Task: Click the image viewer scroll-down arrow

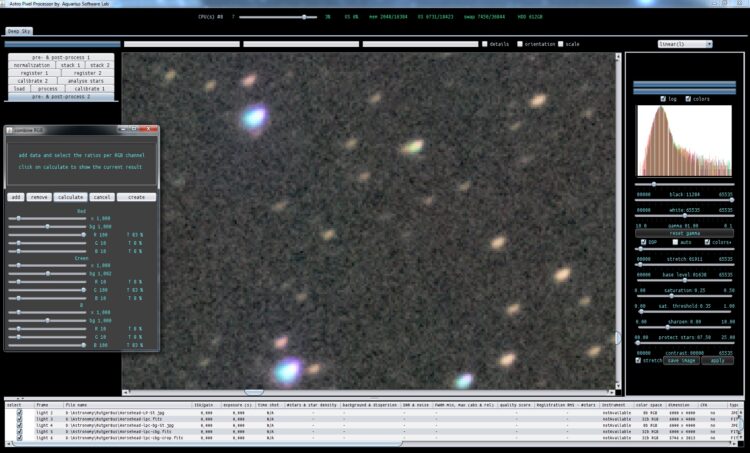Action: [x=618, y=386]
